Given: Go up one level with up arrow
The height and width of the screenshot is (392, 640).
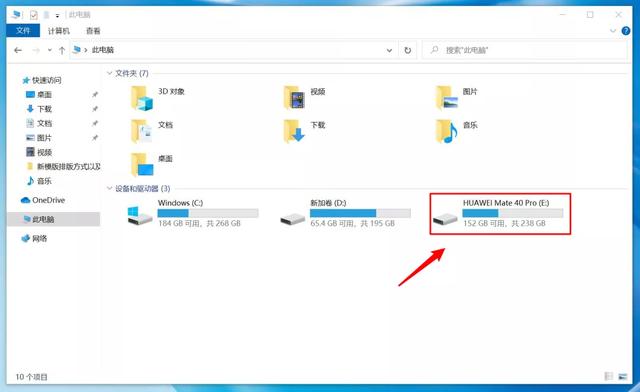Looking at the screenshot, I should point(62,50).
